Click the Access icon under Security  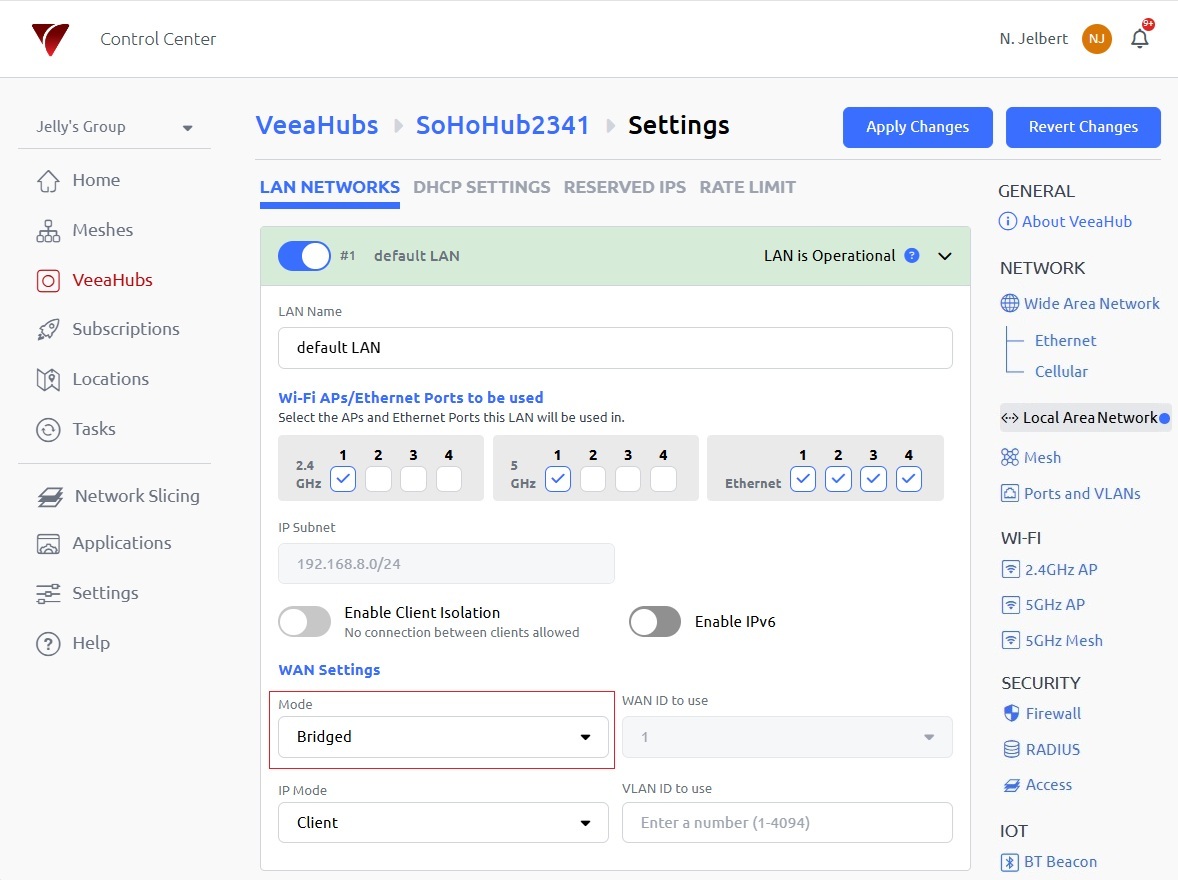(x=1011, y=785)
